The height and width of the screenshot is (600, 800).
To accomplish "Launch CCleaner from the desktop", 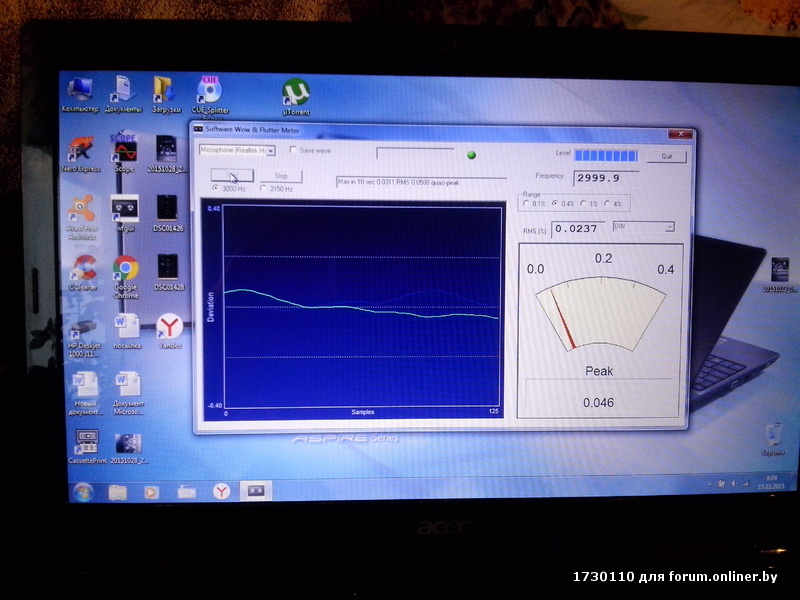I will coord(83,269).
